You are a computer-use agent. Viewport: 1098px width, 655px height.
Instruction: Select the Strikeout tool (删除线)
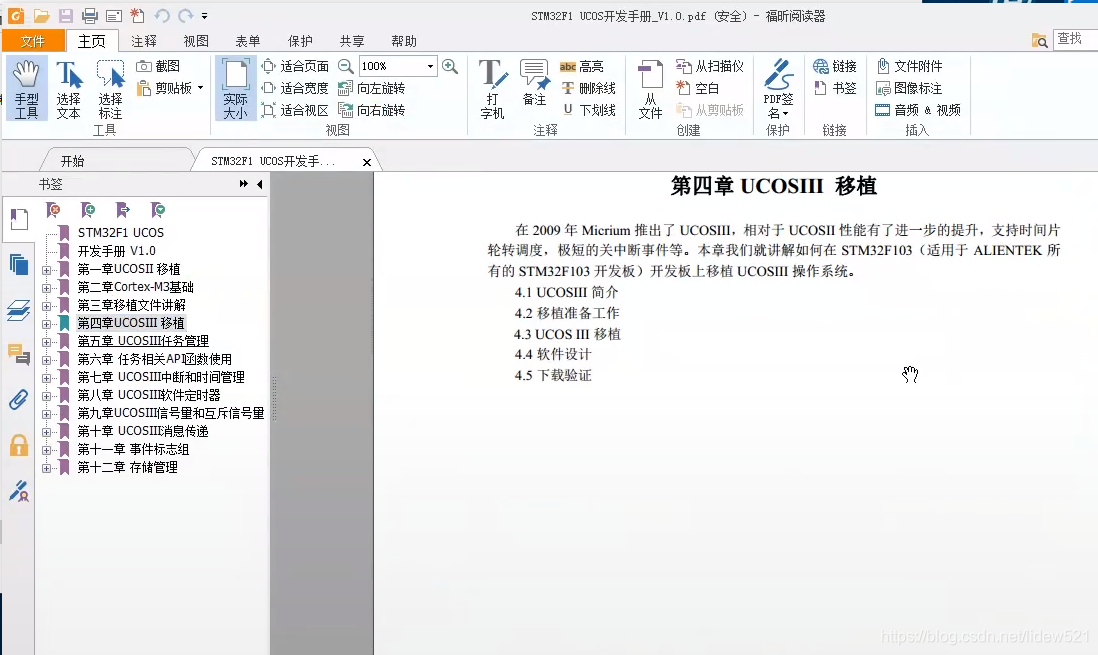588,88
